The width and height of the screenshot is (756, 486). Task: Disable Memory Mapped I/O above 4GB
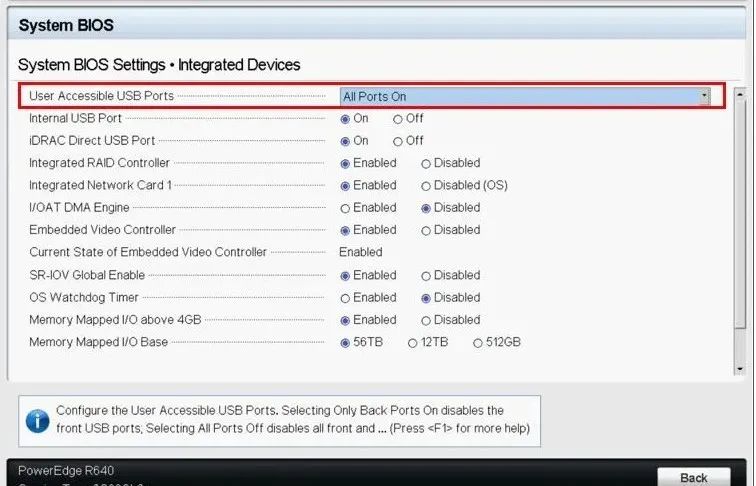click(426, 320)
